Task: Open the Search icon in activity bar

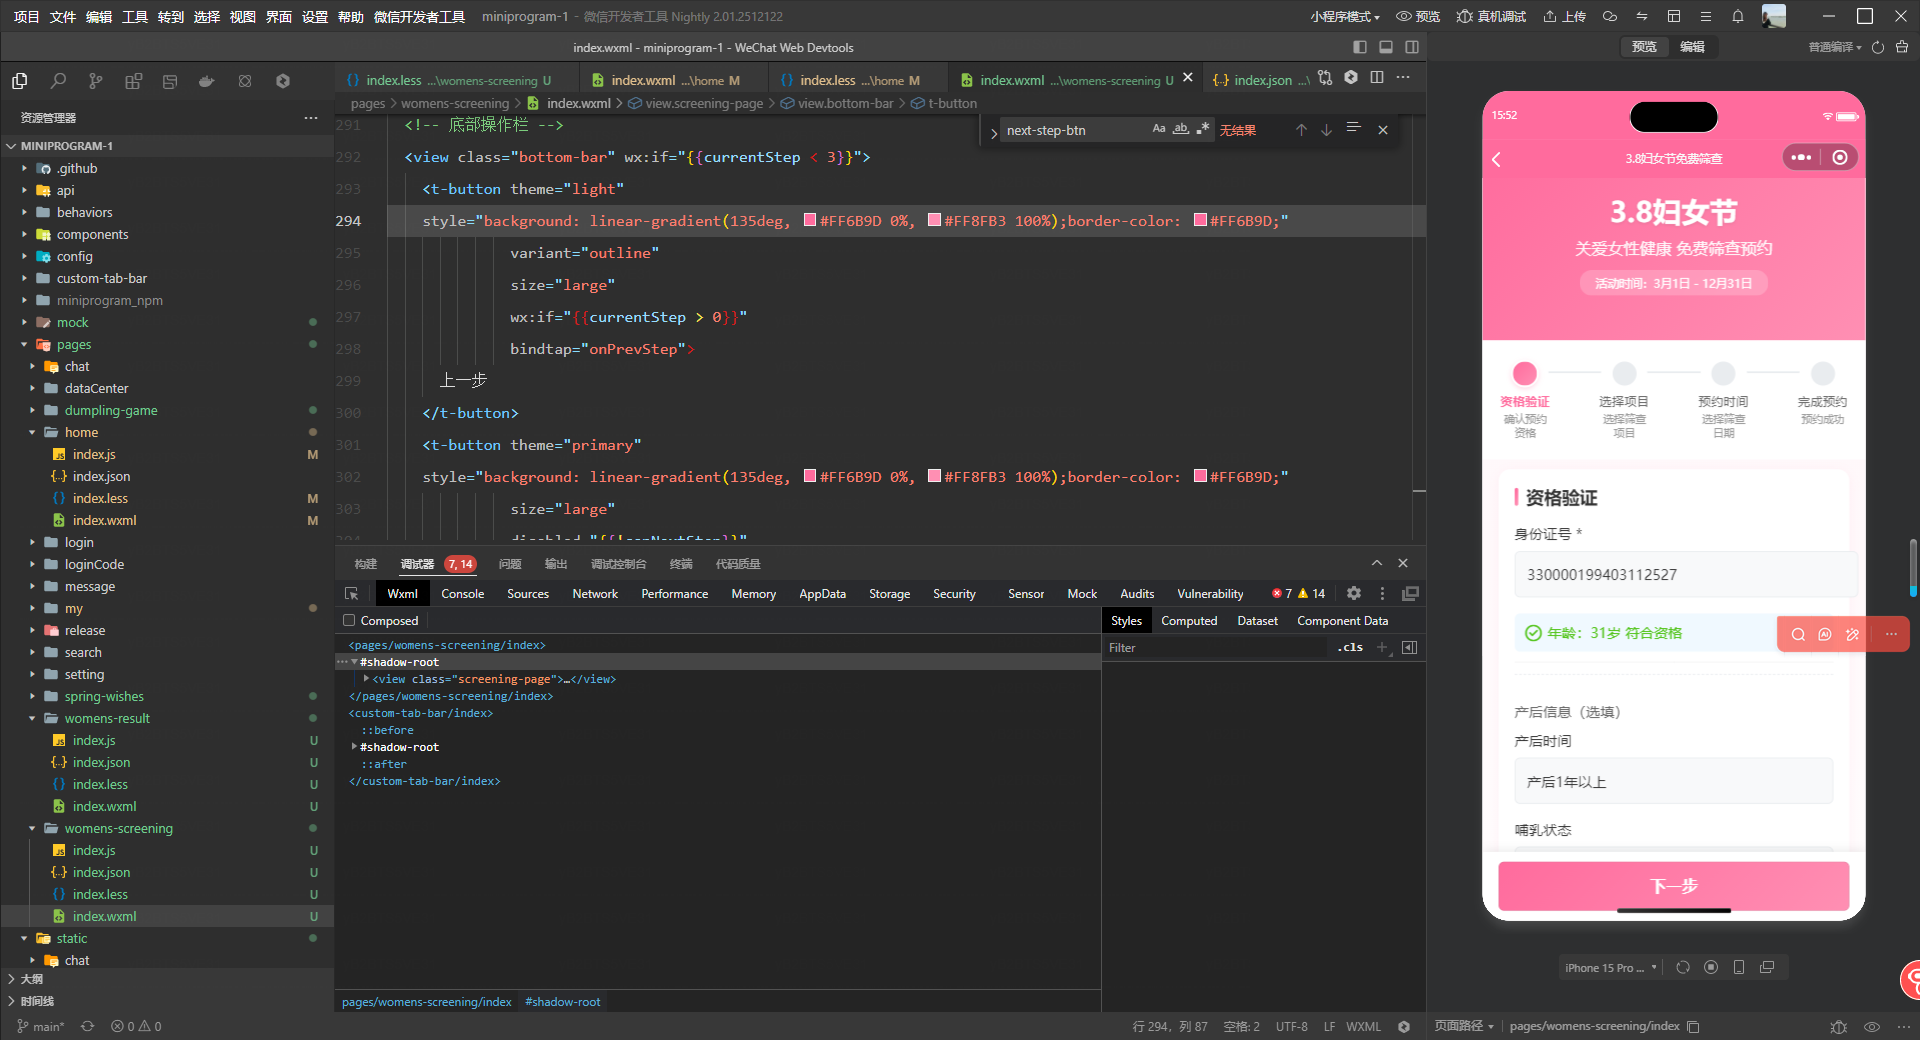Action: (x=58, y=81)
